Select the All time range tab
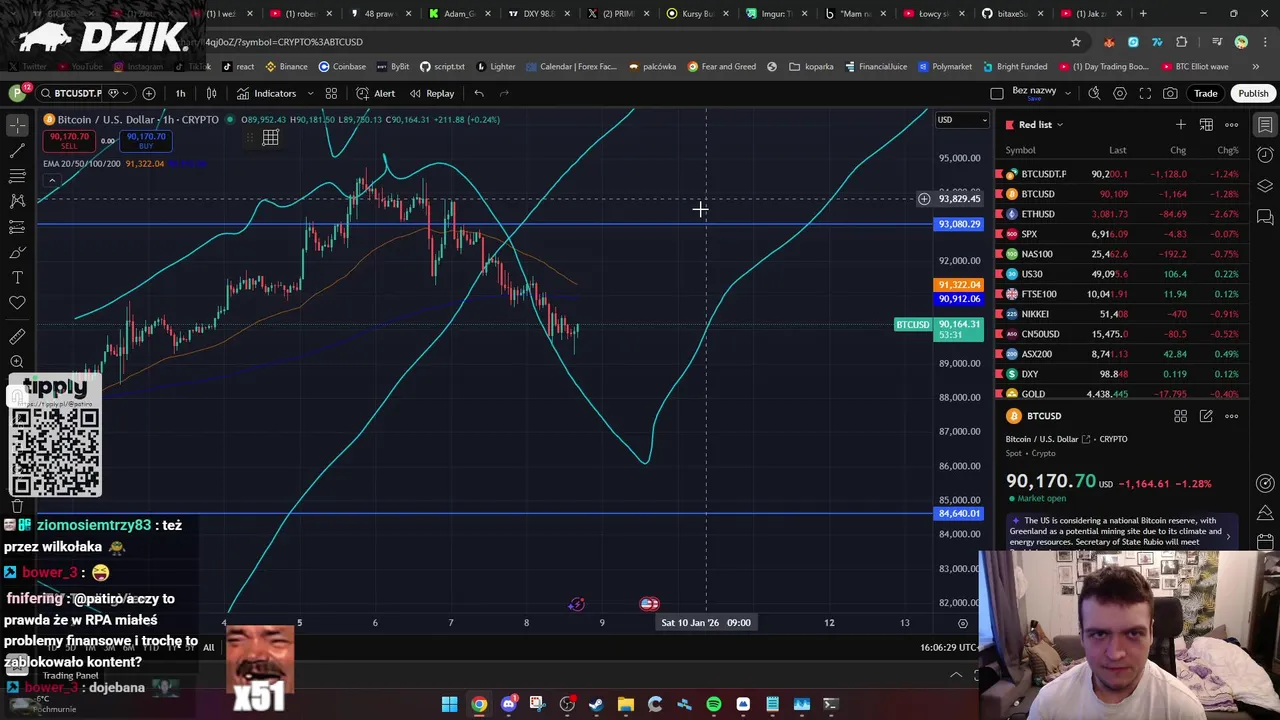The height and width of the screenshot is (720, 1280). pyautogui.click(x=208, y=647)
